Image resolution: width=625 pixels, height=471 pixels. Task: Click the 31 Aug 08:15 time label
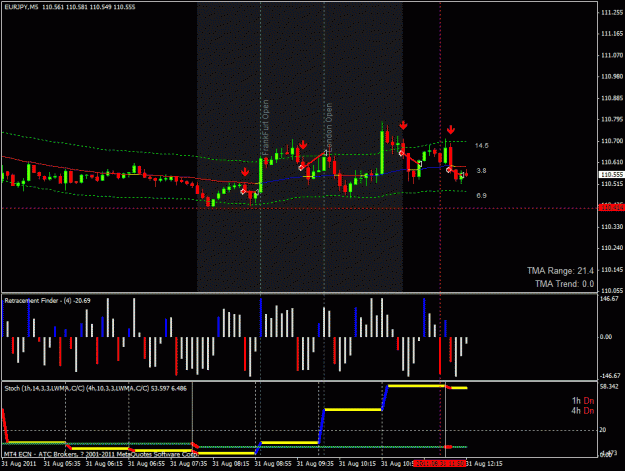click(231, 463)
